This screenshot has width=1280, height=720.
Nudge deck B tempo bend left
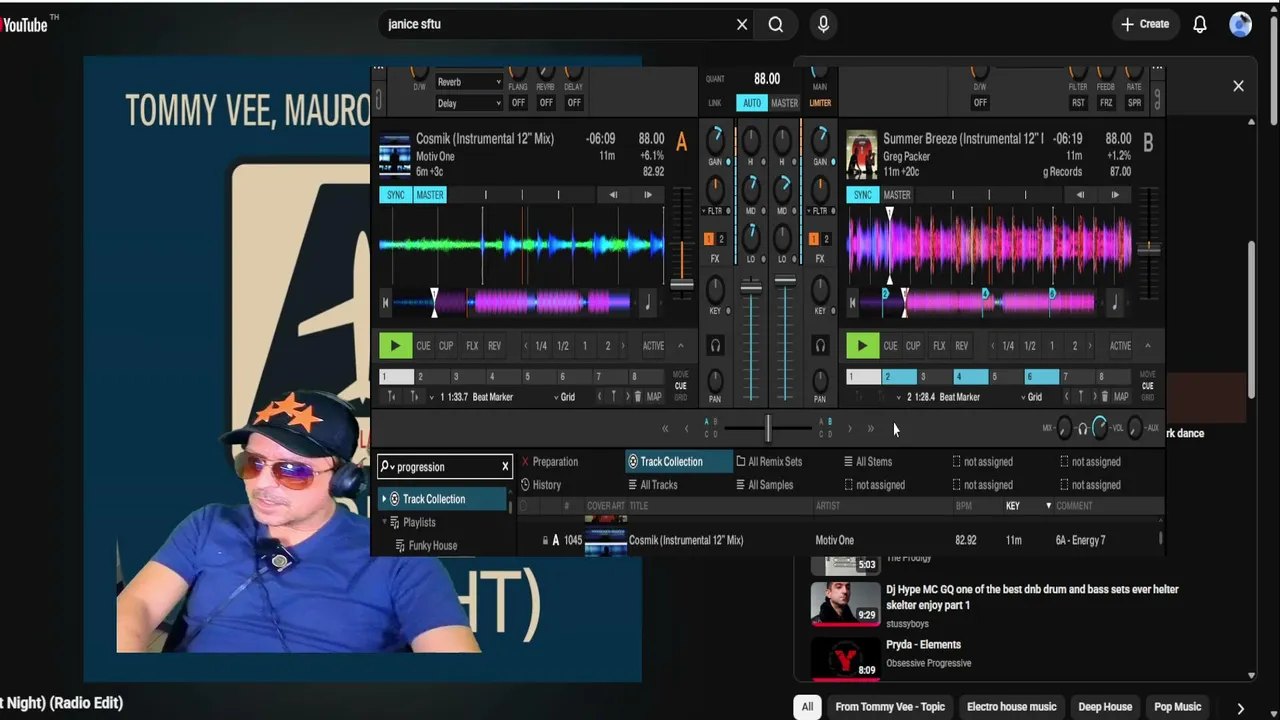pyautogui.click(x=1080, y=195)
